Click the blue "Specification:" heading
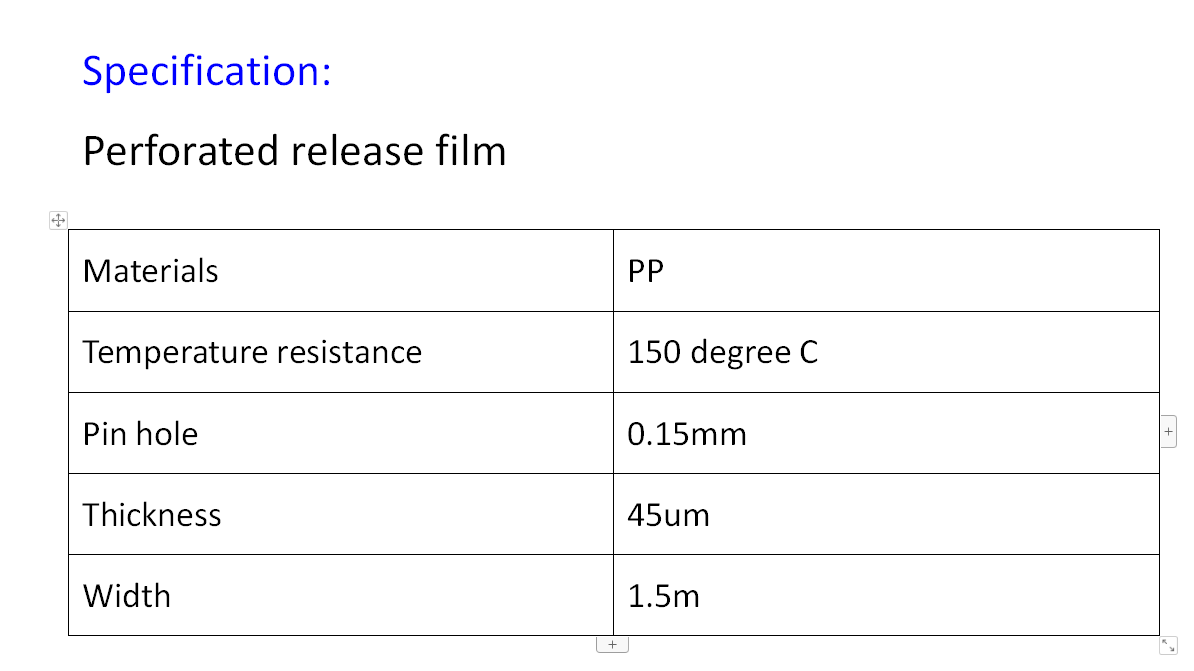This screenshot has width=1194, height=671. tap(206, 71)
